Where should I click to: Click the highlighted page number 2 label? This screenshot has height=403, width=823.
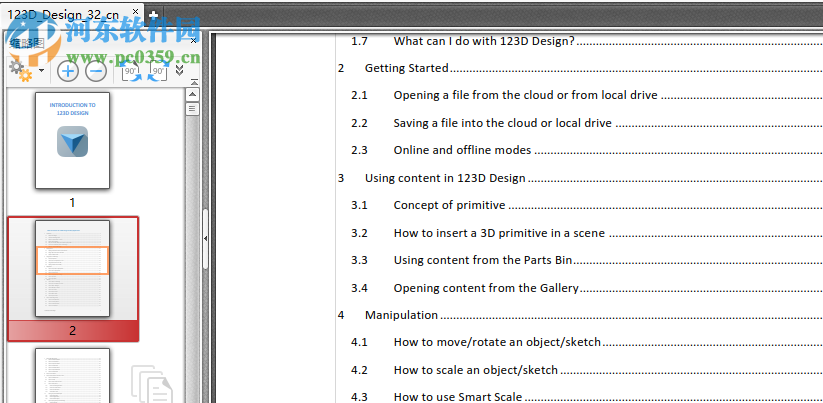click(x=73, y=331)
